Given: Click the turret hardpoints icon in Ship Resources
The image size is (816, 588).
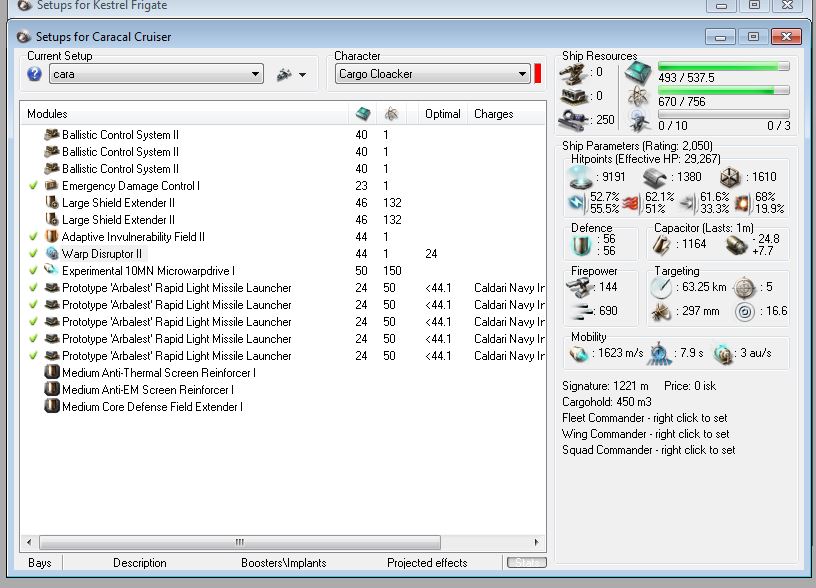Looking at the screenshot, I should tap(573, 73).
